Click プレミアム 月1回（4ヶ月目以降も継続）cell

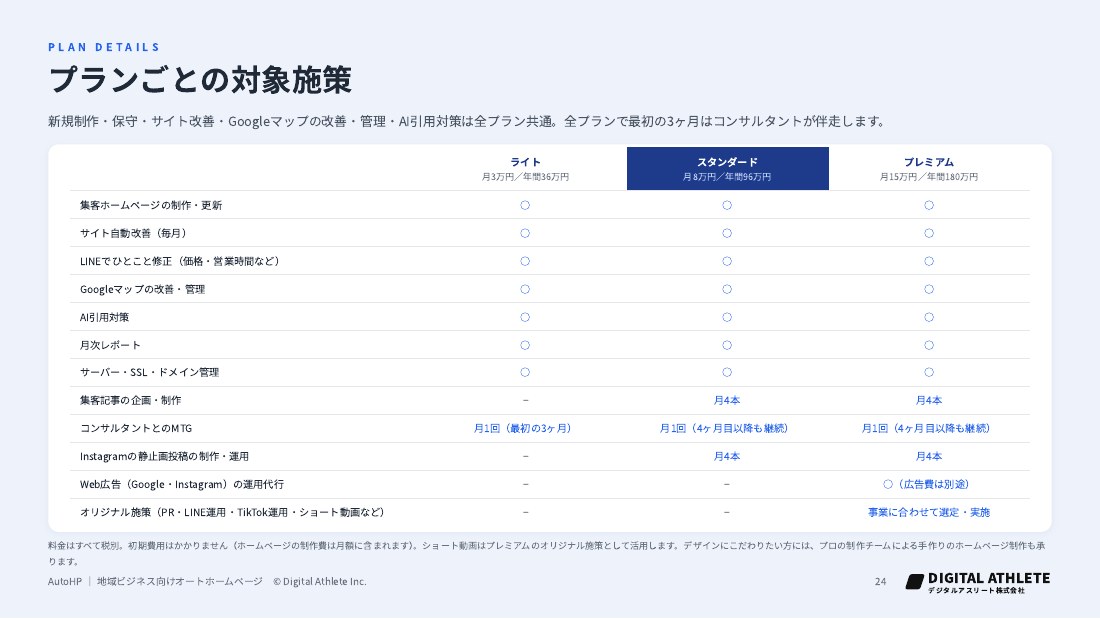[929, 428]
